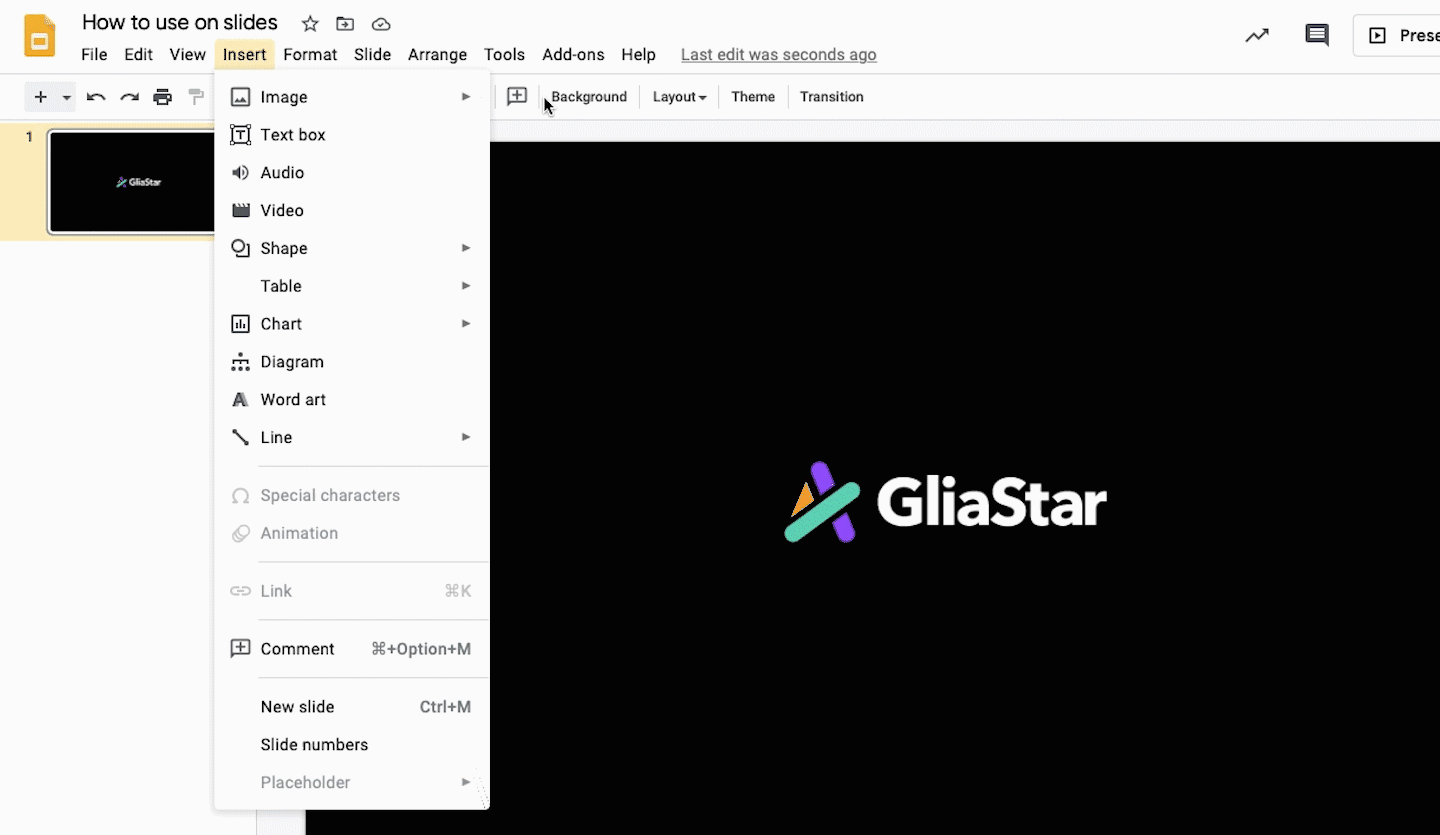
Task: Select New slide menu entry
Action: (352, 707)
